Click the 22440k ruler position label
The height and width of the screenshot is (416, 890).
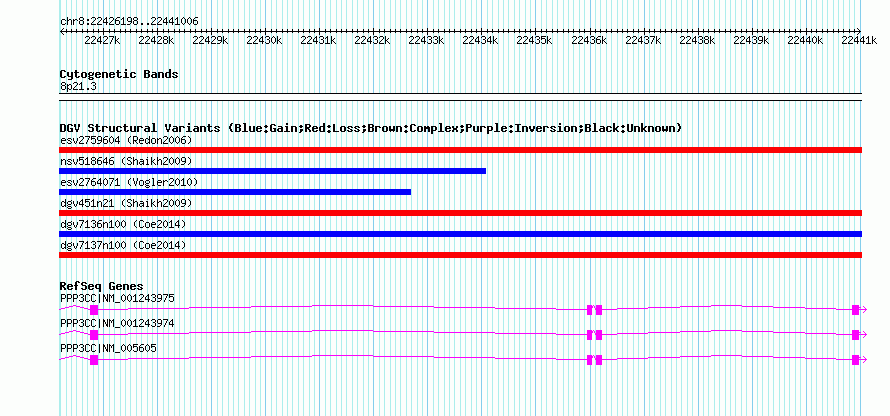point(805,40)
